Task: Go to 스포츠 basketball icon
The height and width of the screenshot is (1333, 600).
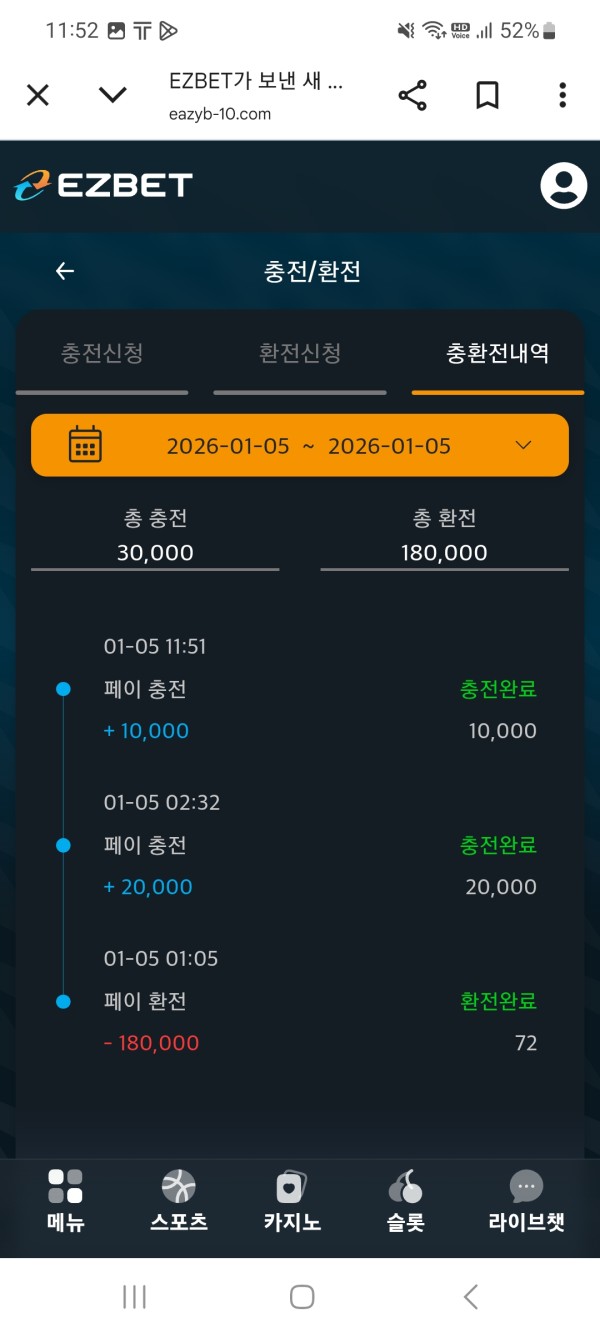Action: (x=179, y=1187)
